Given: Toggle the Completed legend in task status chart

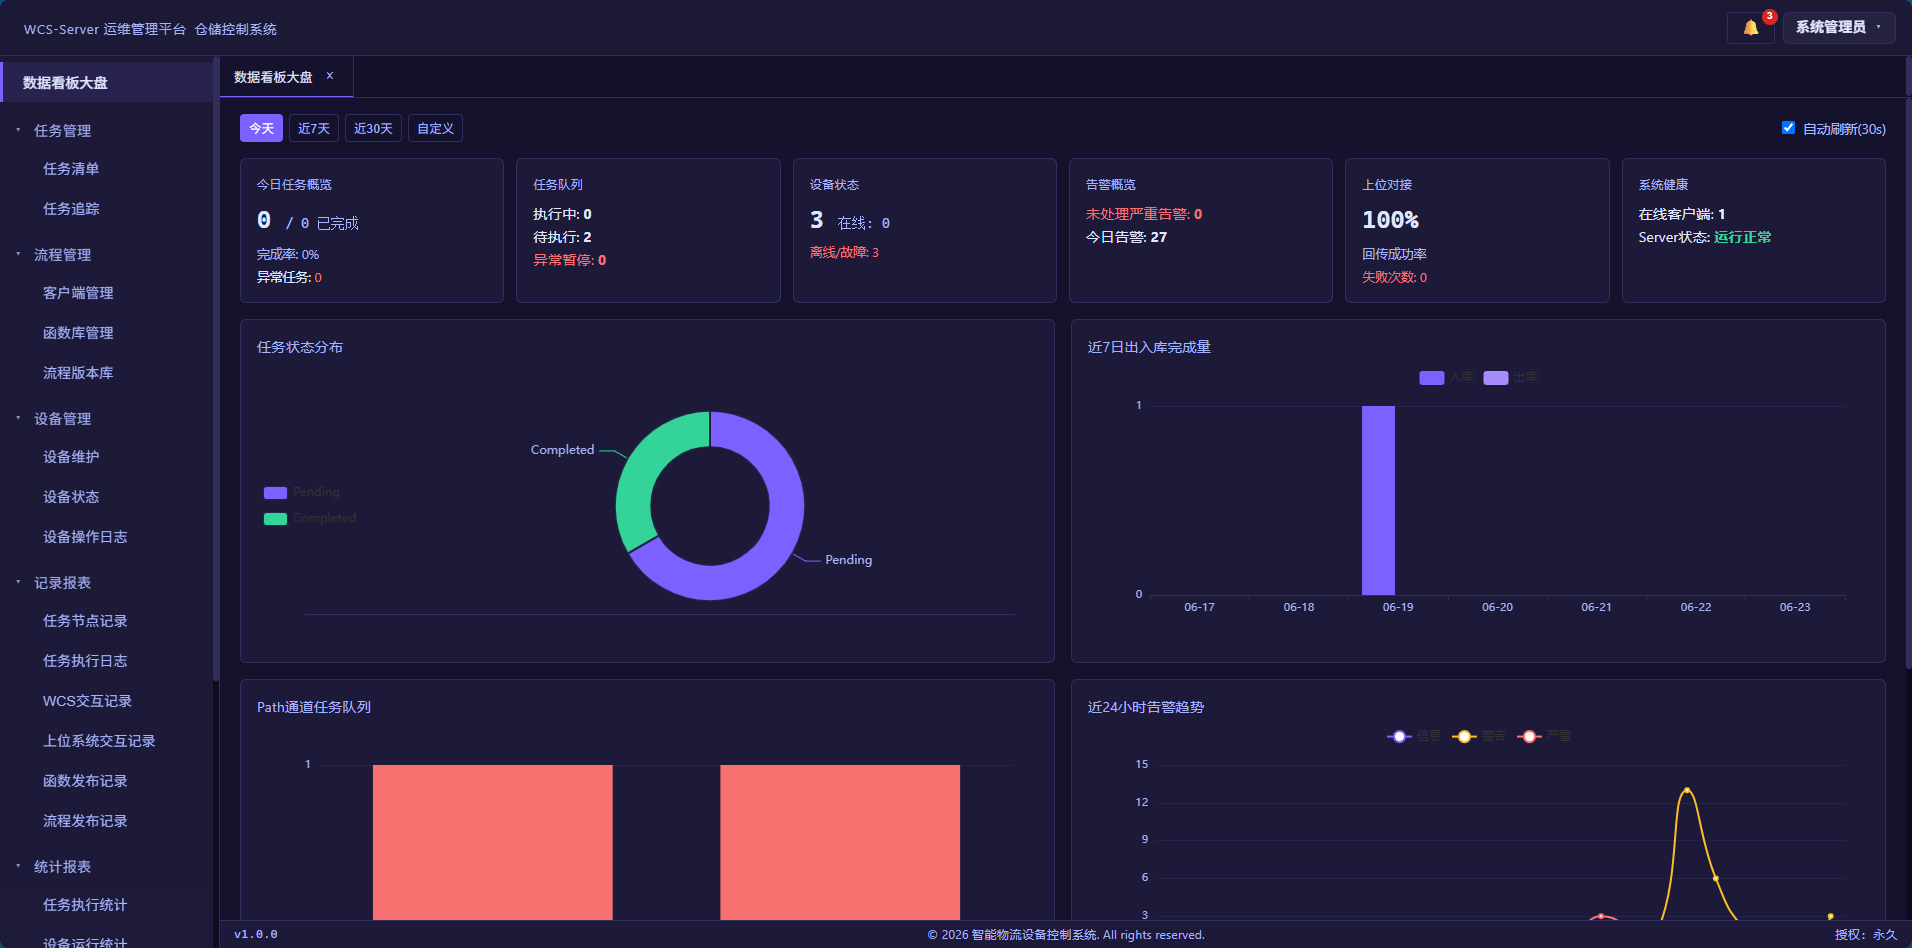Looking at the screenshot, I should click(x=310, y=518).
